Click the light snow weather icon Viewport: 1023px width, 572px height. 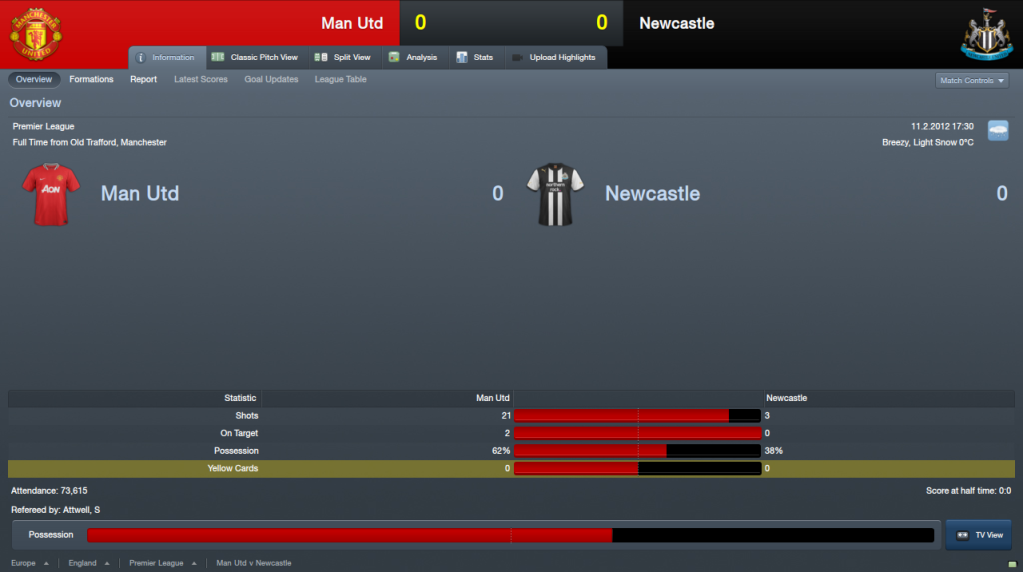(998, 130)
